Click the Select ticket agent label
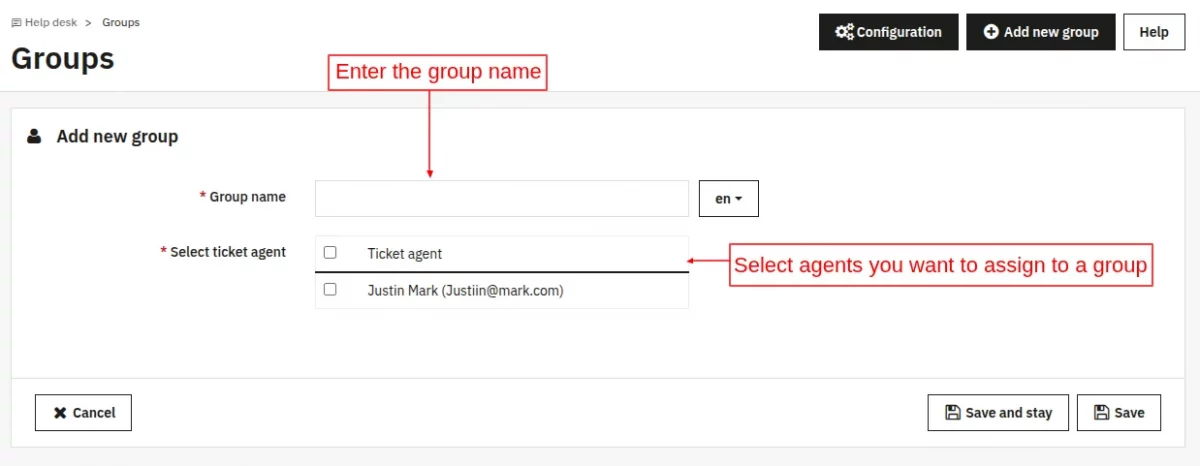Screen dimensions: 1200x466 click(x=228, y=252)
